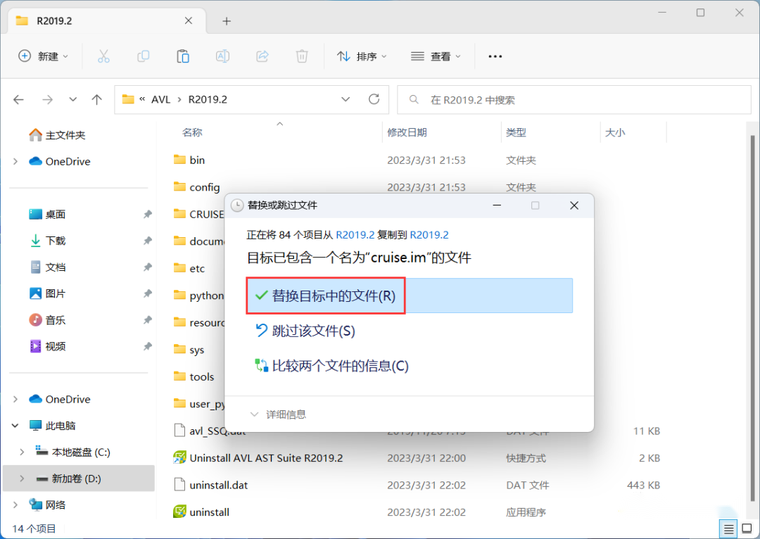Click the Share icon in toolbar

coord(262,56)
